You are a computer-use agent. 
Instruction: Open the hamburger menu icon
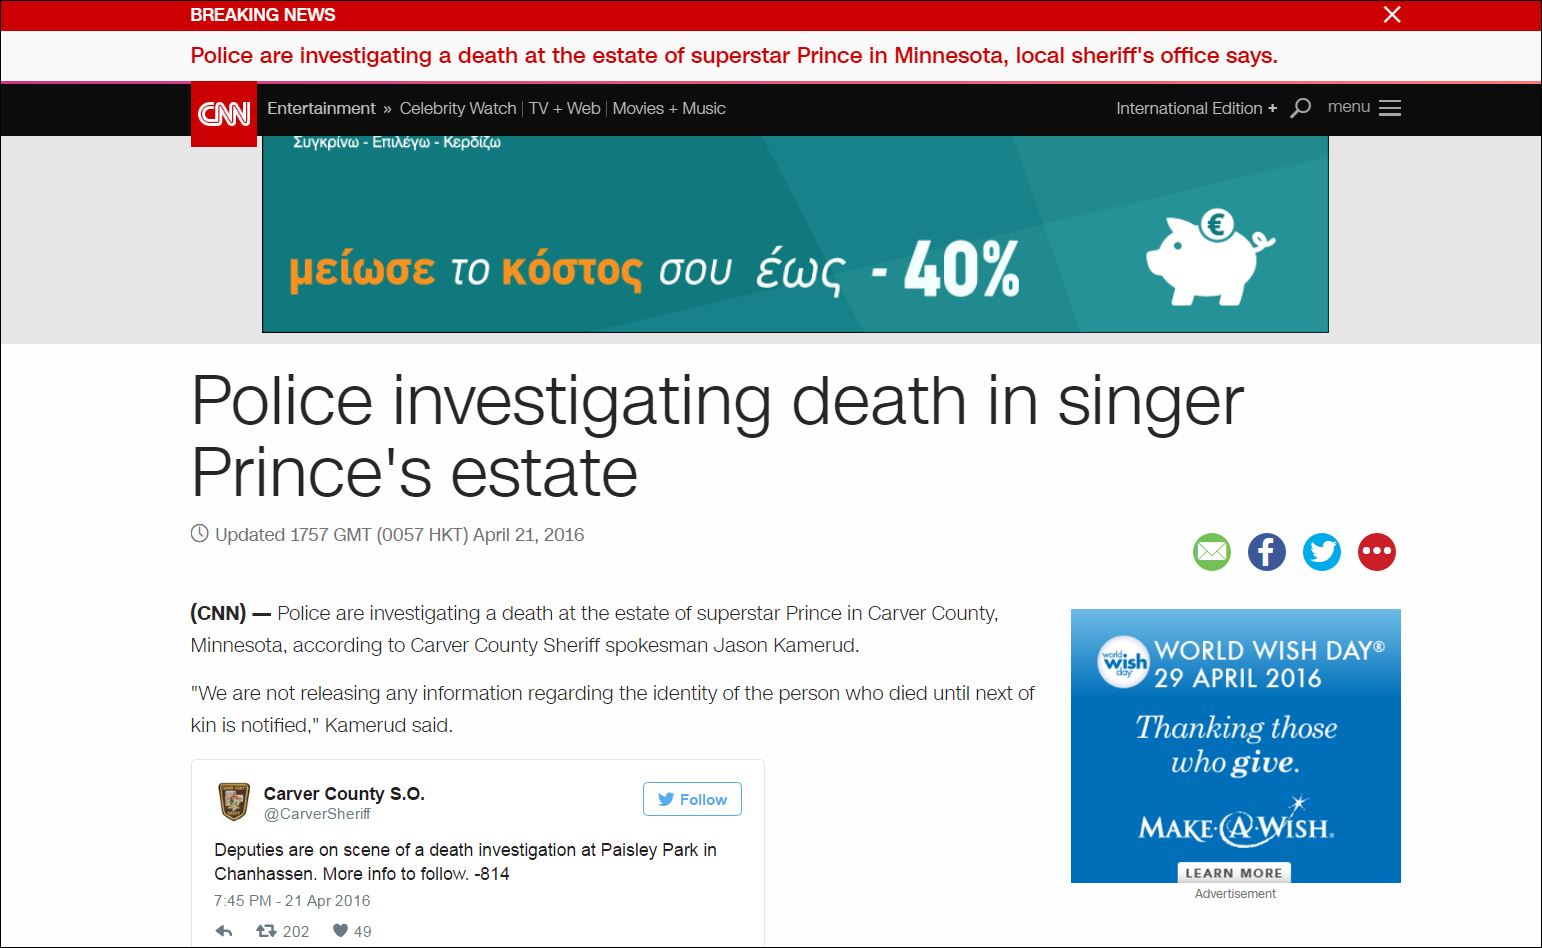pos(1389,108)
